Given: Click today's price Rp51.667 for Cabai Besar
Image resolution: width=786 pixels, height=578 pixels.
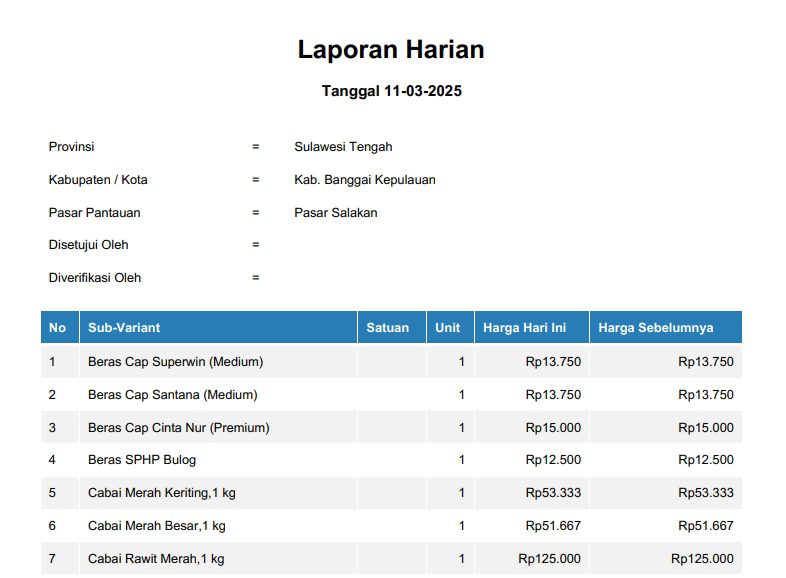Looking at the screenshot, I should [553, 526].
